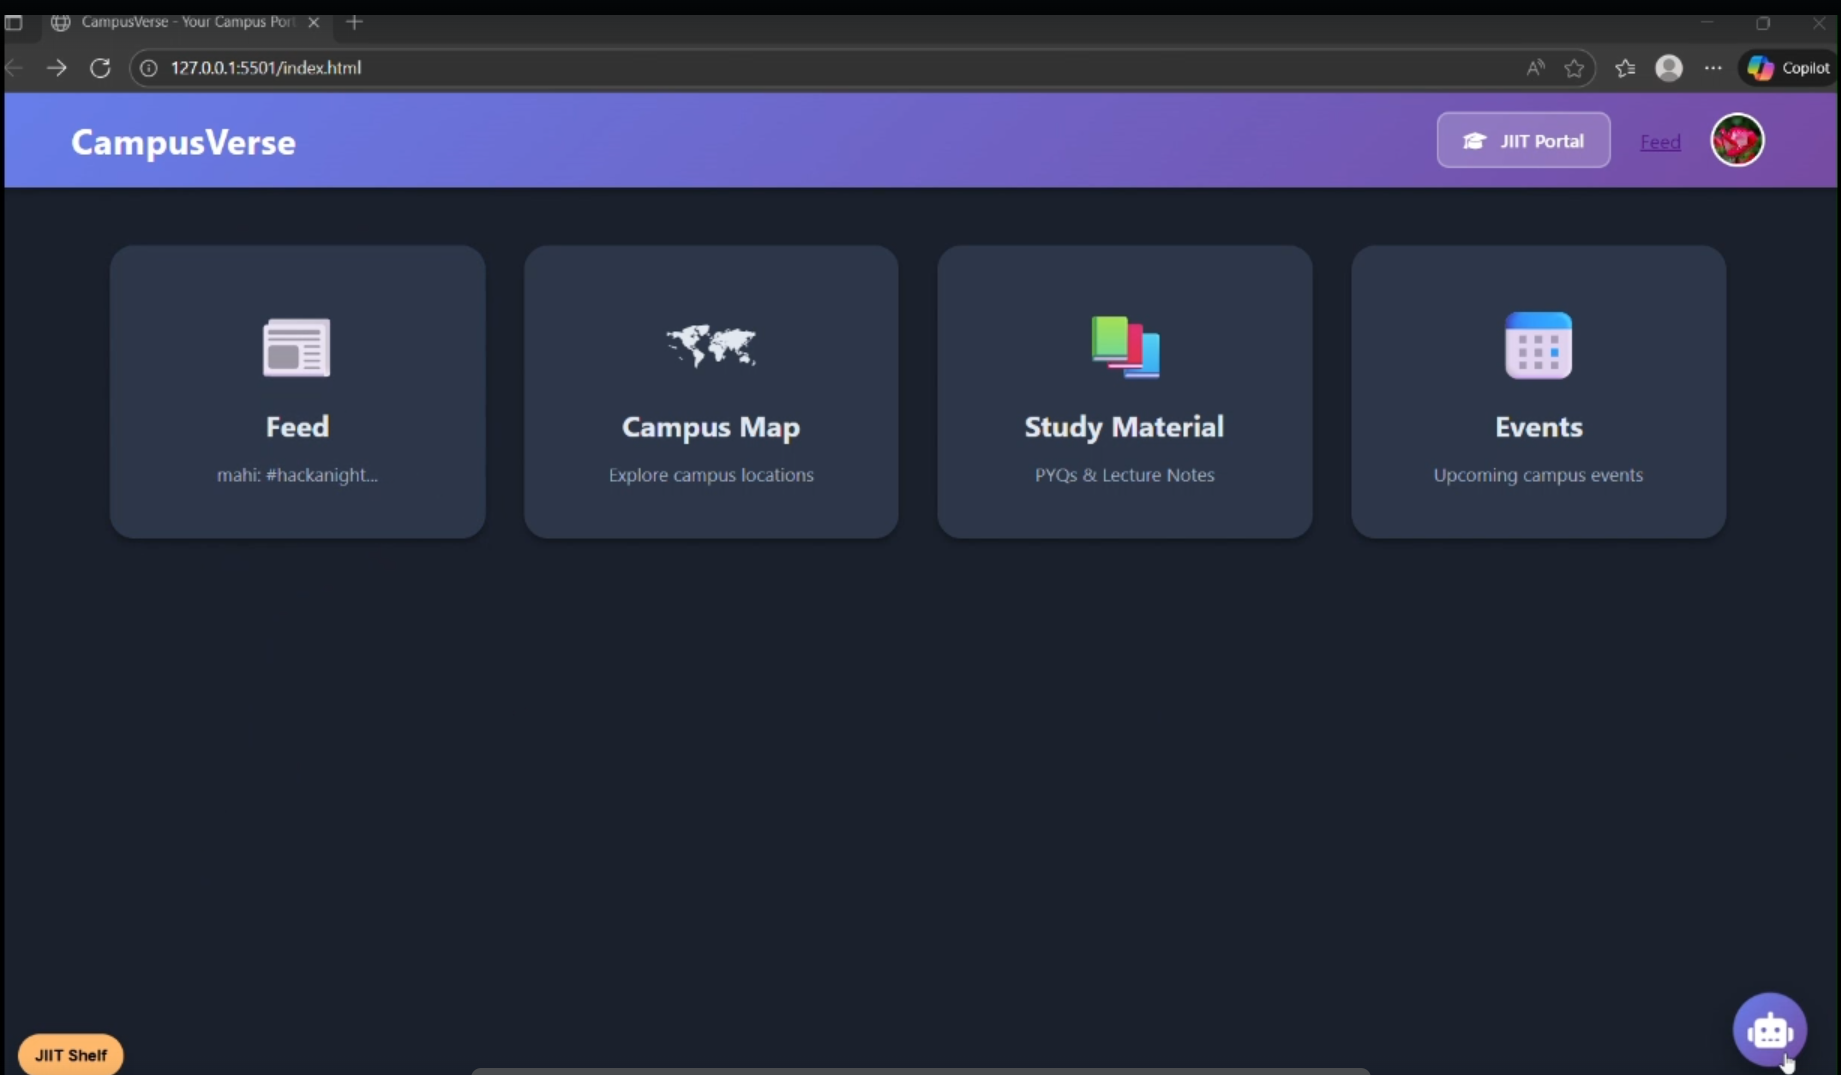Click the Events calendar icon

coord(1538,346)
